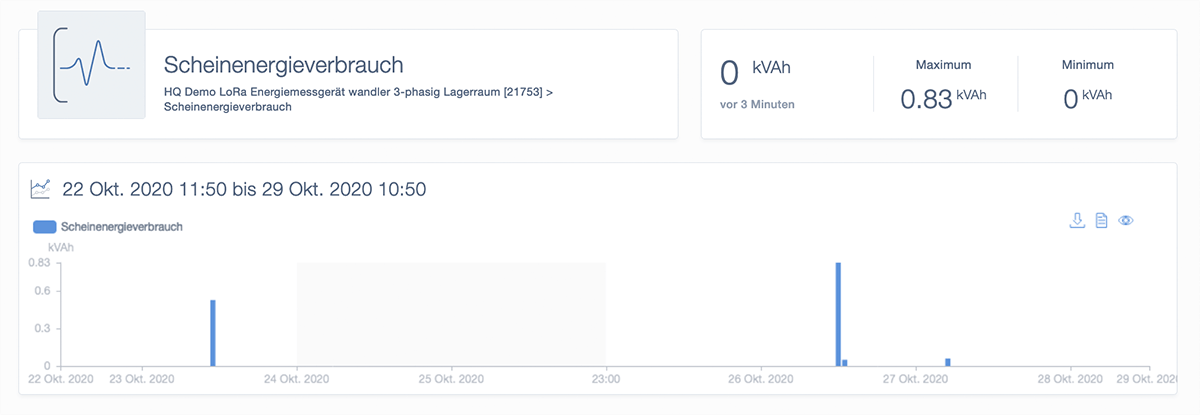Click the waveform sensor icon tile
The height and width of the screenshot is (415, 1200).
click(x=91, y=65)
